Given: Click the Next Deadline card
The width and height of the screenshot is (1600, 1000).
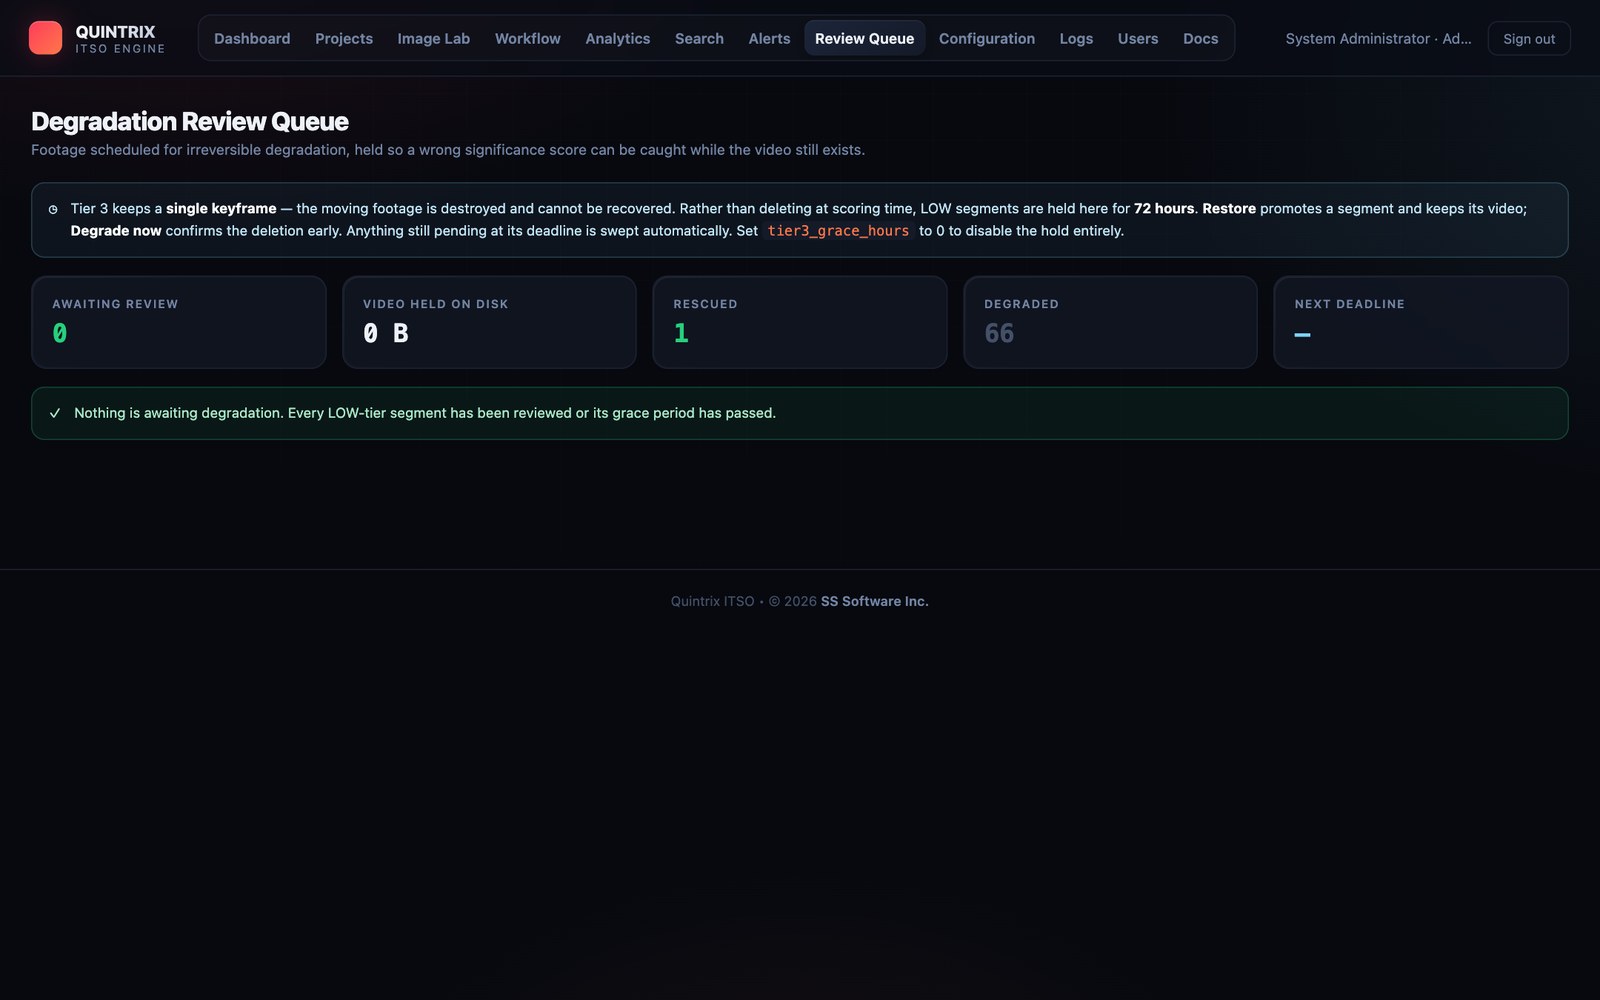Looking at the screenshot, I should (1421, 322).
